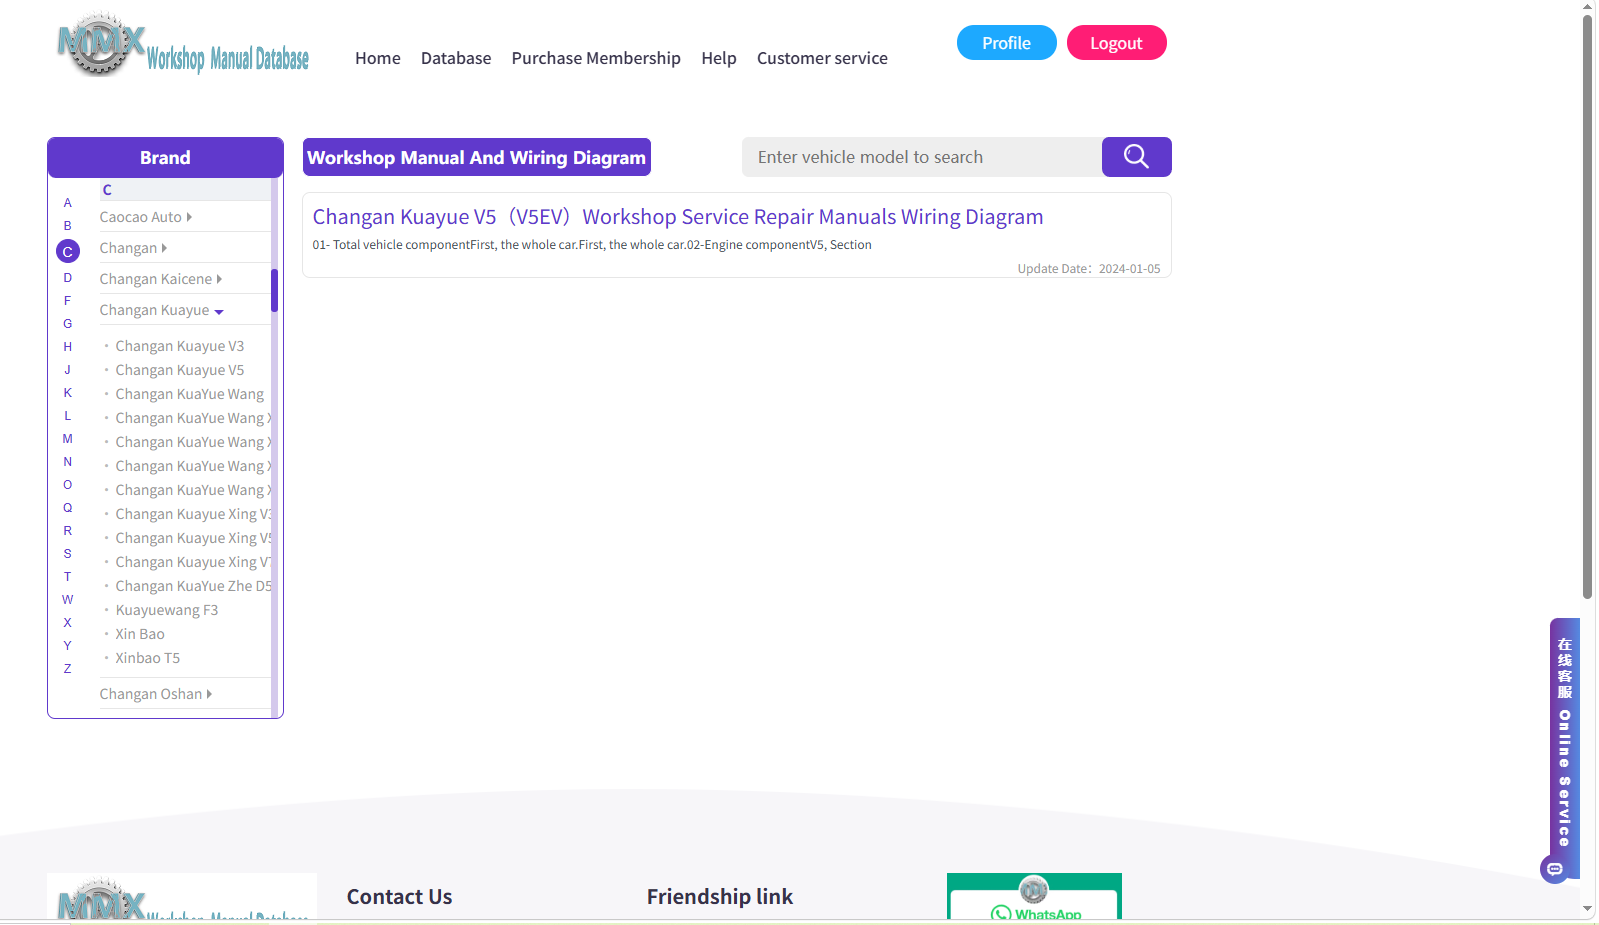The width and height of the screenshot is (1599, 925).
Task: Collapse the Changan Kuayue brand
Action: point(162,310)
